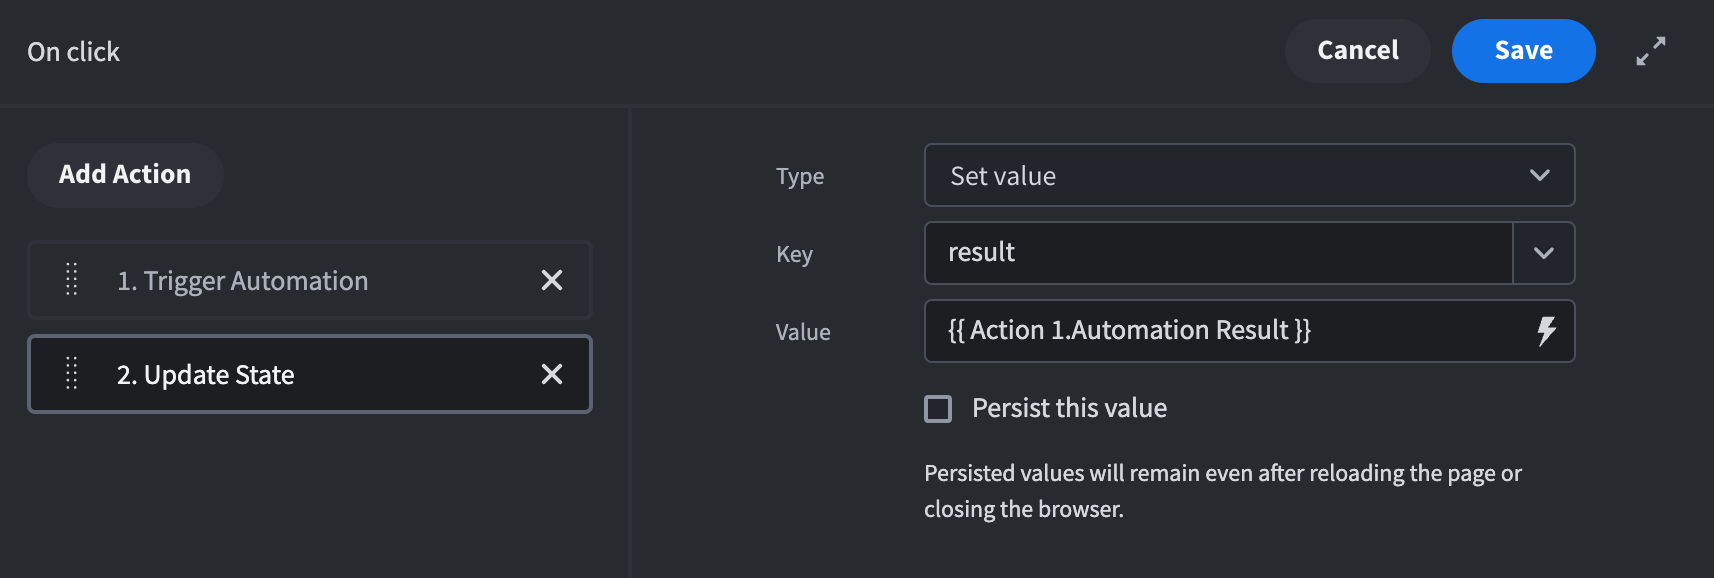The width and height of the screenshot is (1714, 578).
Task: Cancel the On click action changes
Action: click(1357, 51)
